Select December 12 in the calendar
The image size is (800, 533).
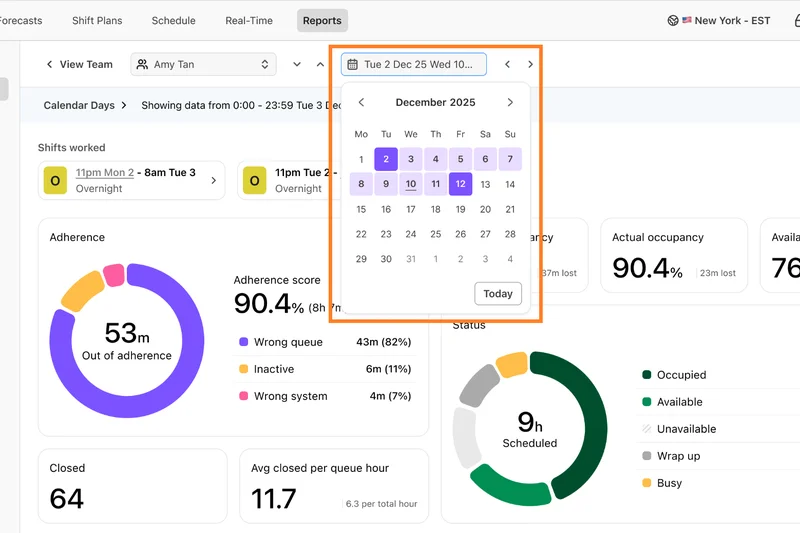(x=460, y=184)
